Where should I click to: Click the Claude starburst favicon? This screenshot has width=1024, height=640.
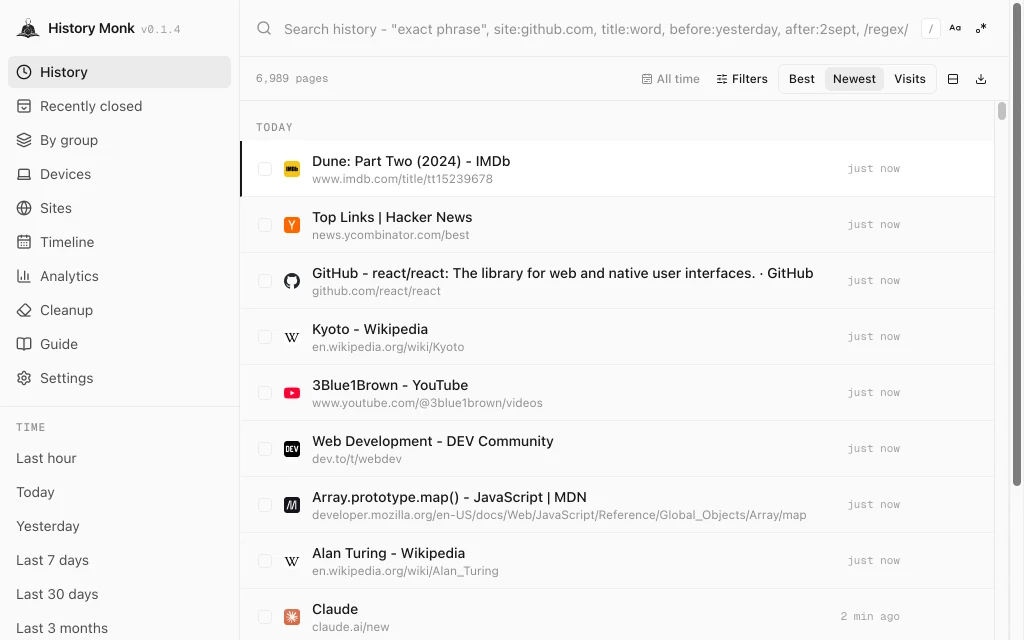coord(292,617)
